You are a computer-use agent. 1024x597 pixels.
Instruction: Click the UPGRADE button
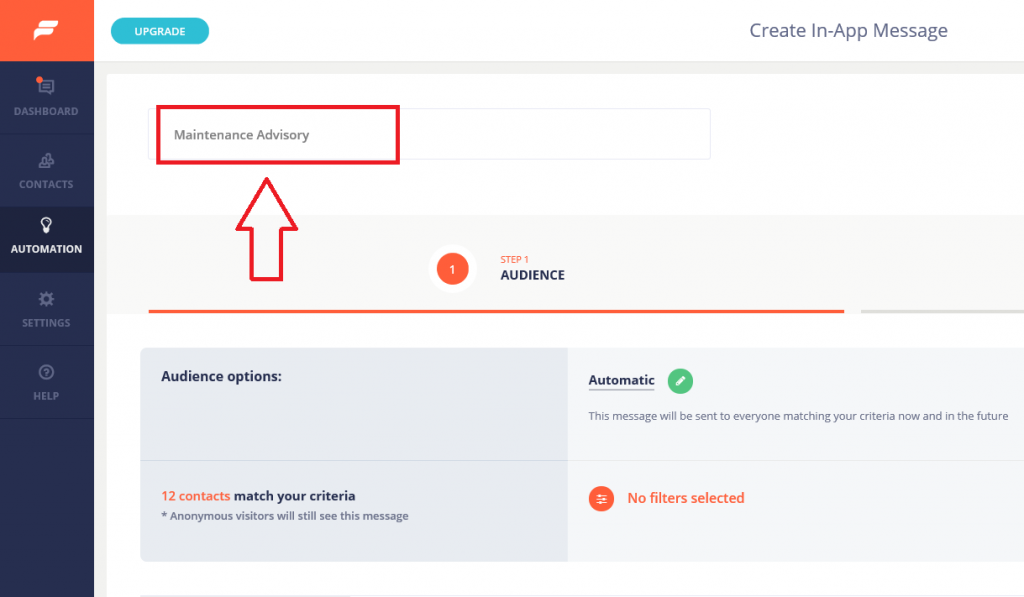point(159,31)
